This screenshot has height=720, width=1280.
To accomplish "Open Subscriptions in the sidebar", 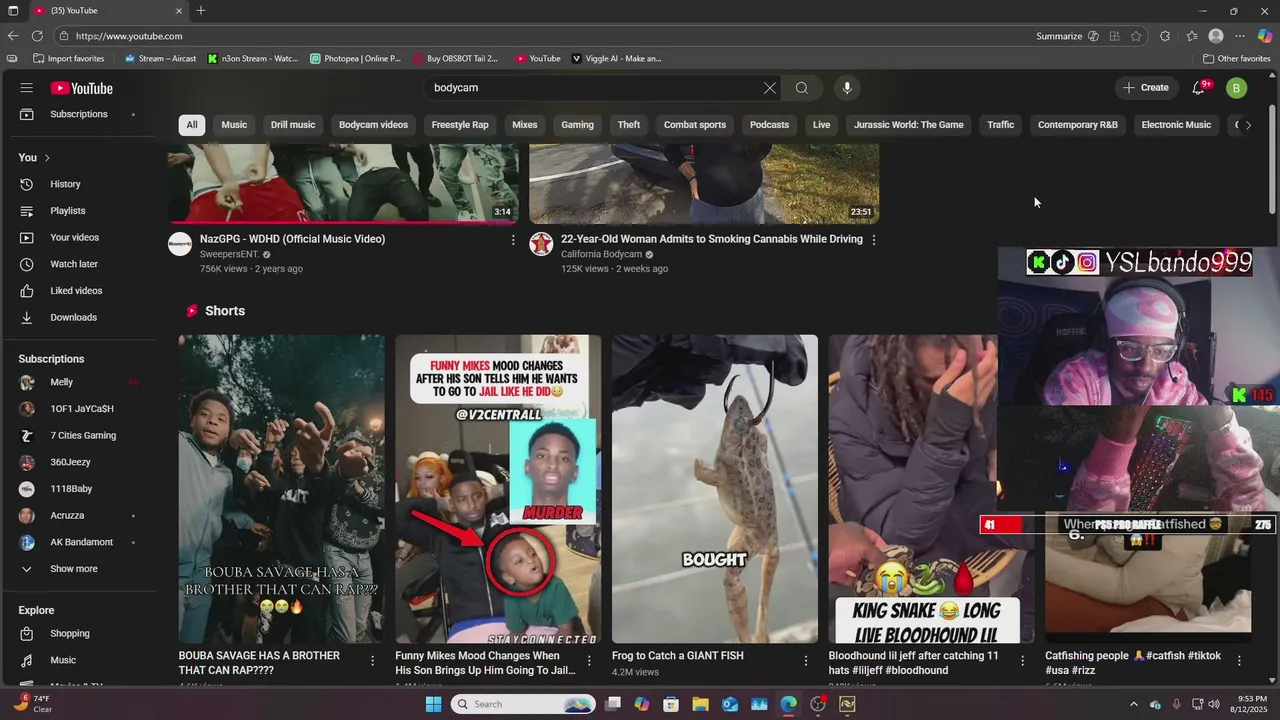I will [78, 114].
